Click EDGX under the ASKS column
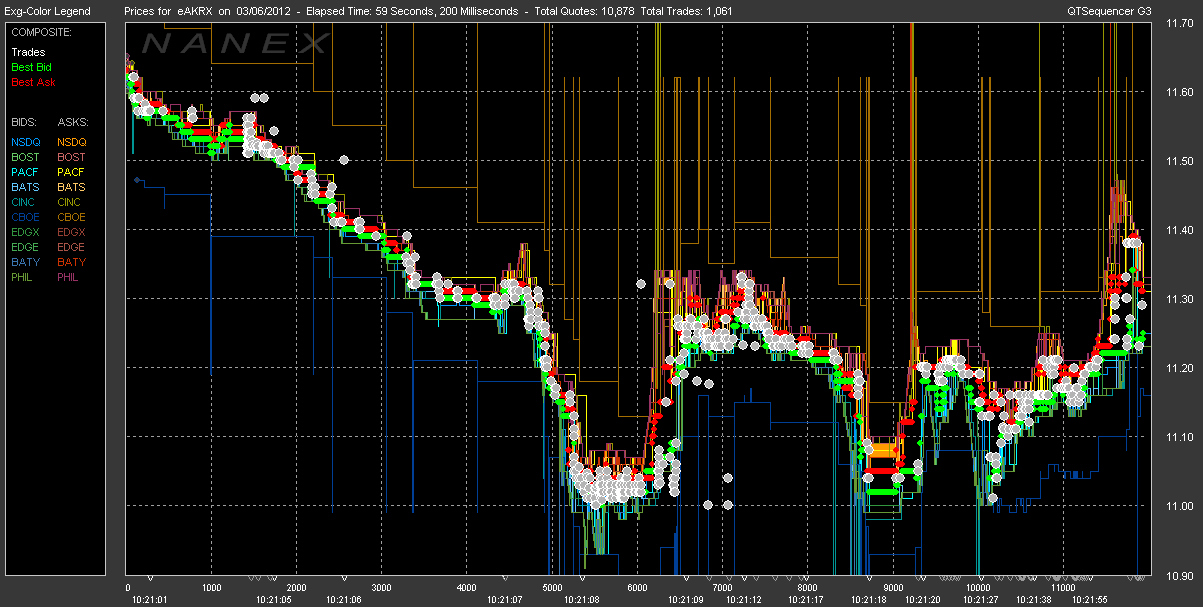The width and height of the screenshot is (1203, 607). click(x=72, y=232)
